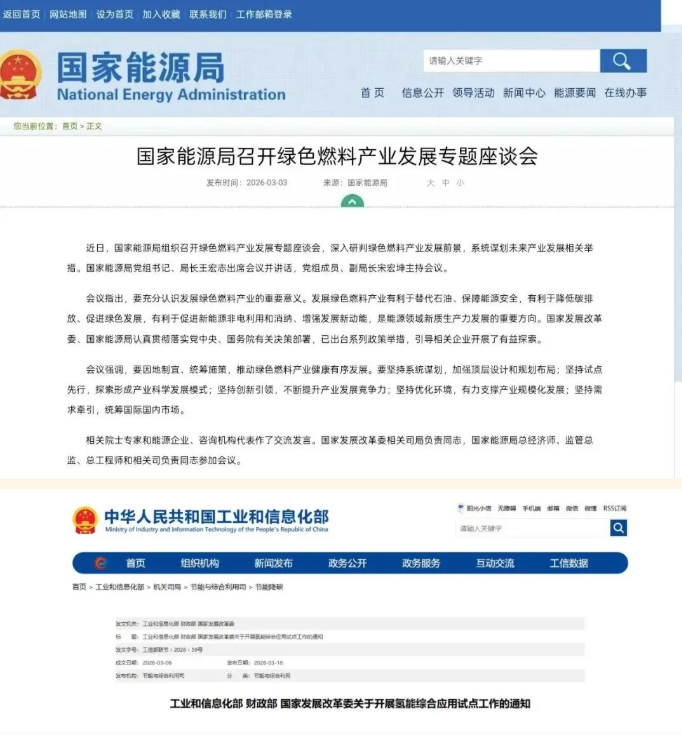682x734 pixels.
Task: Click 发布日期 value 2026-03-16
Action: (268, 663)
